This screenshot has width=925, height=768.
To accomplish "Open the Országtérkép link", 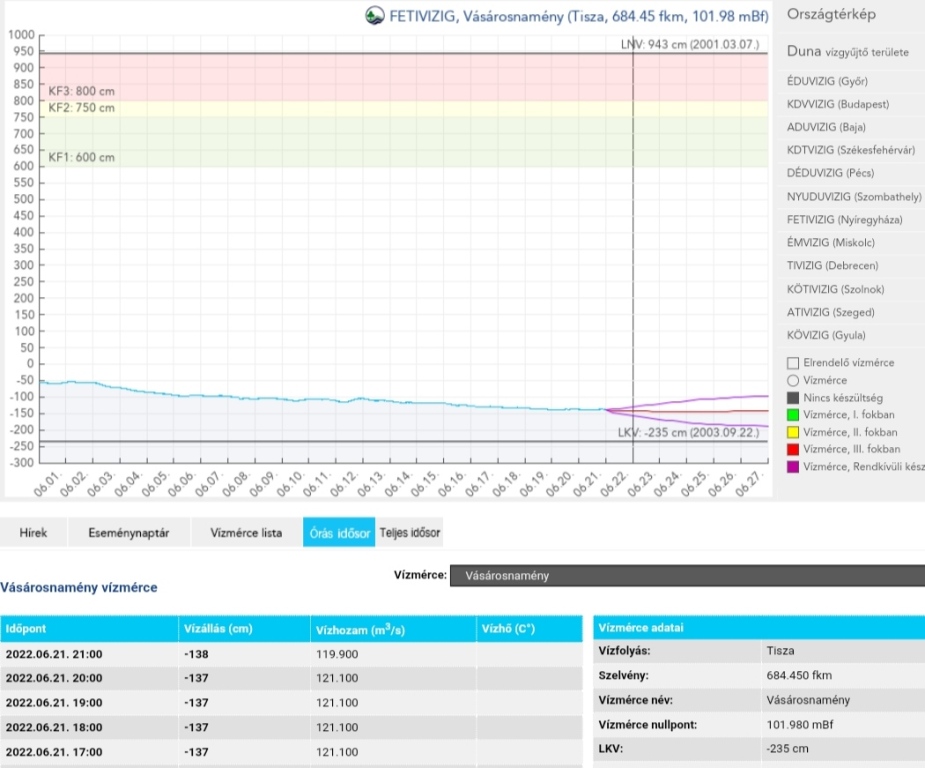I will (x=832, y=15).
